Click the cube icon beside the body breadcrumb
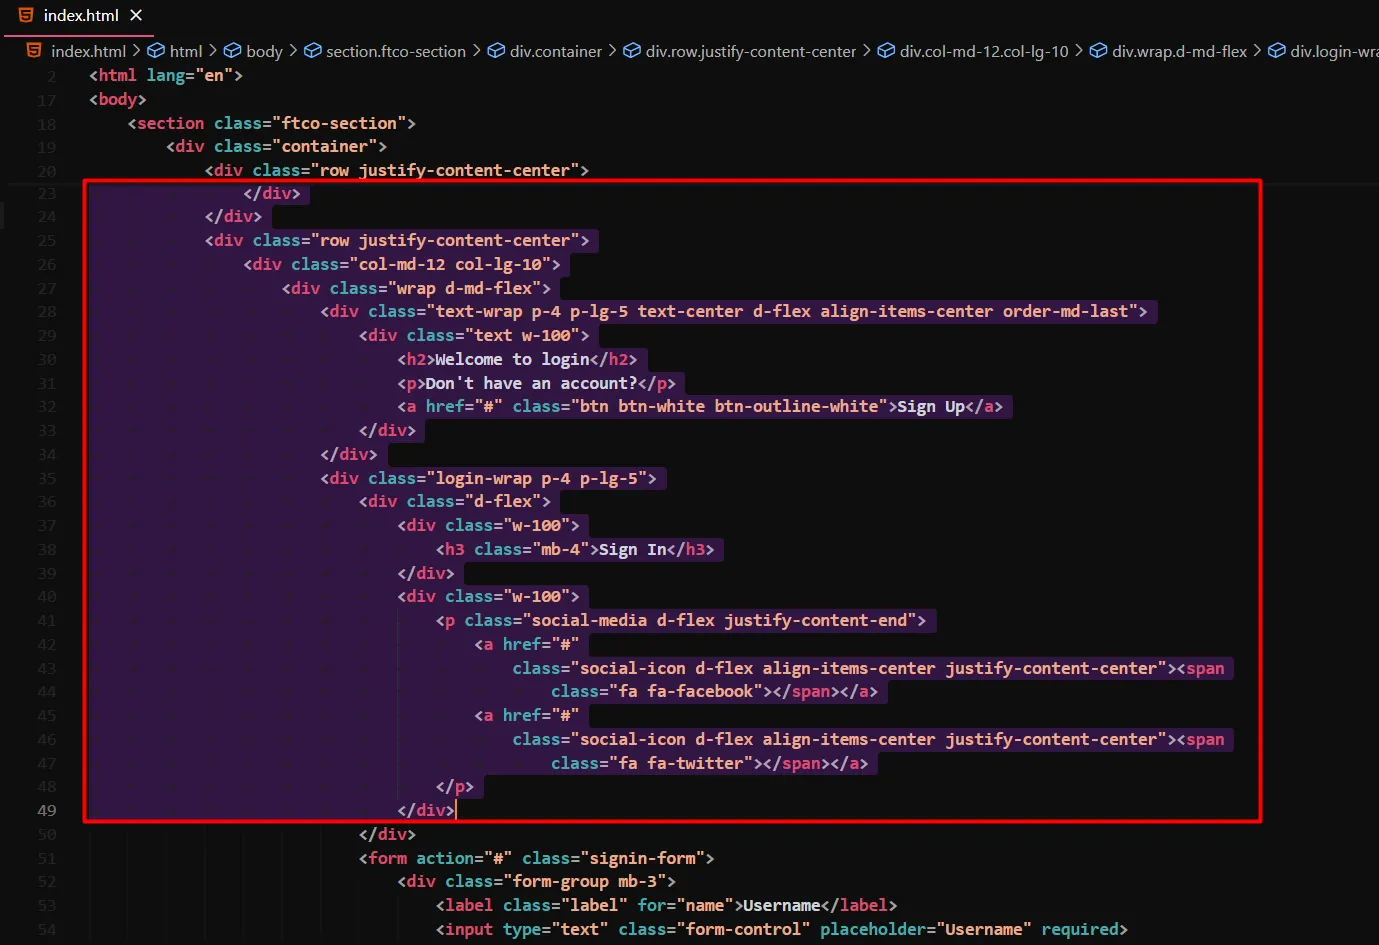Screen dimensions: 1379x945 (x=232, y=51)
